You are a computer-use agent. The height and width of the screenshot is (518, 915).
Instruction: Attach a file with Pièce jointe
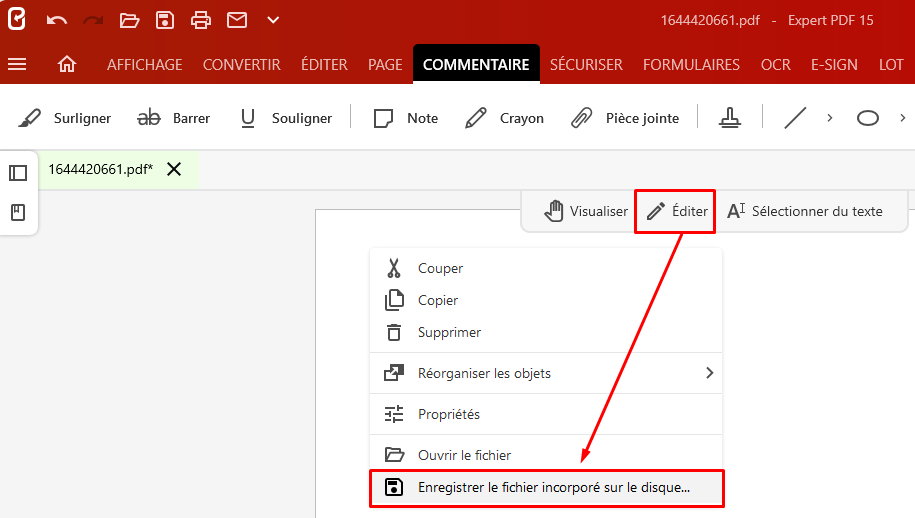click(625, 118)
